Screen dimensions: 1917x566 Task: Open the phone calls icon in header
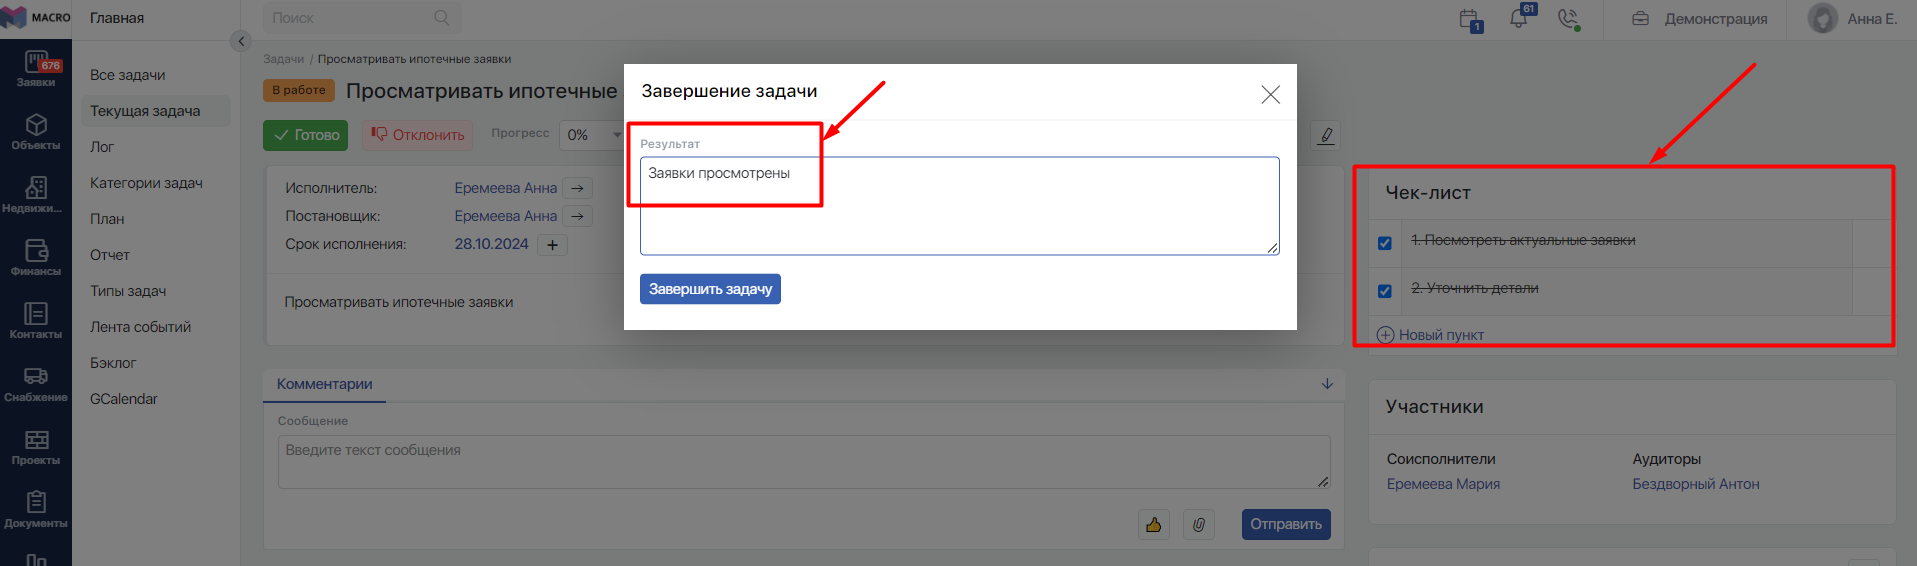[1568, 18]
